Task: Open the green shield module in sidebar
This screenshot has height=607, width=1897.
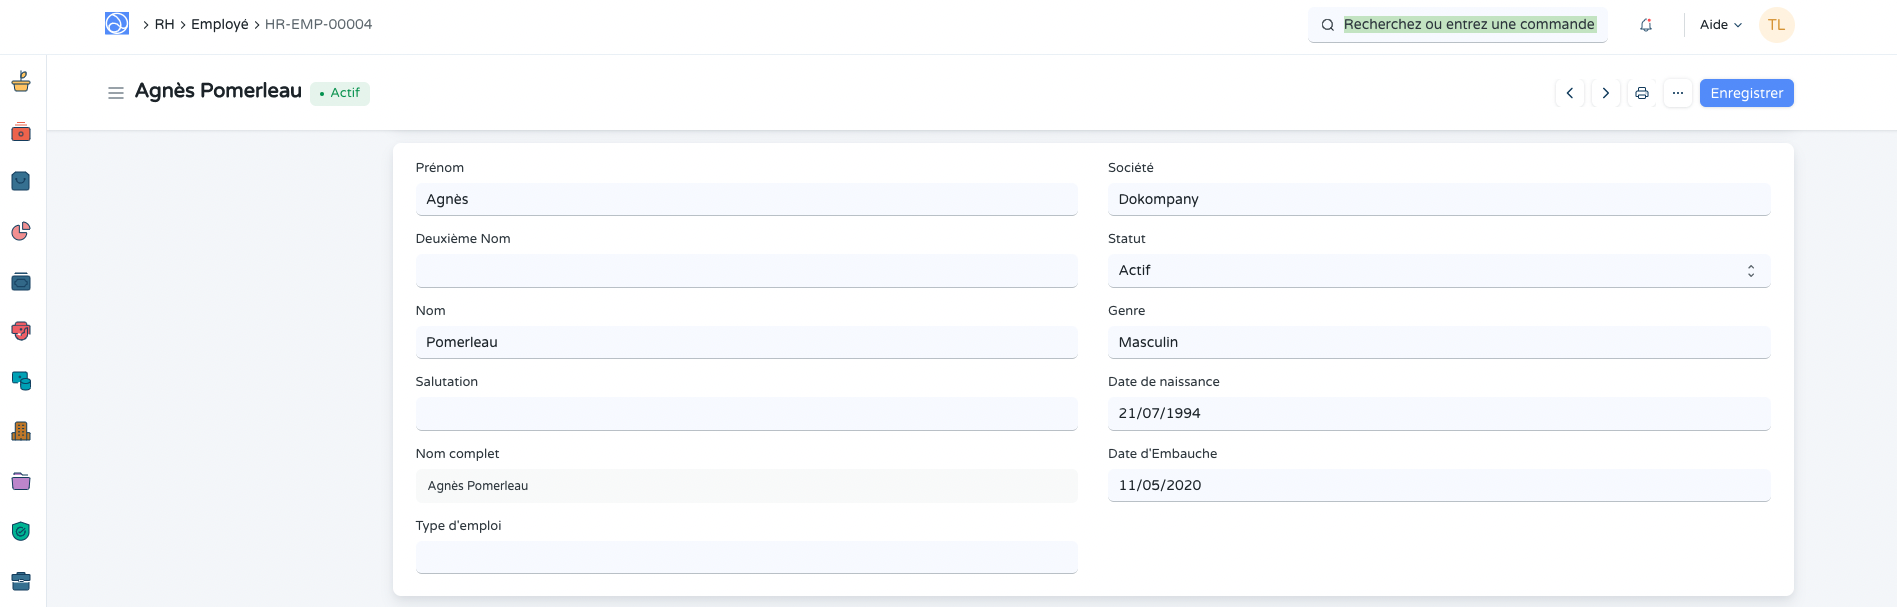Action: [21, 532]
